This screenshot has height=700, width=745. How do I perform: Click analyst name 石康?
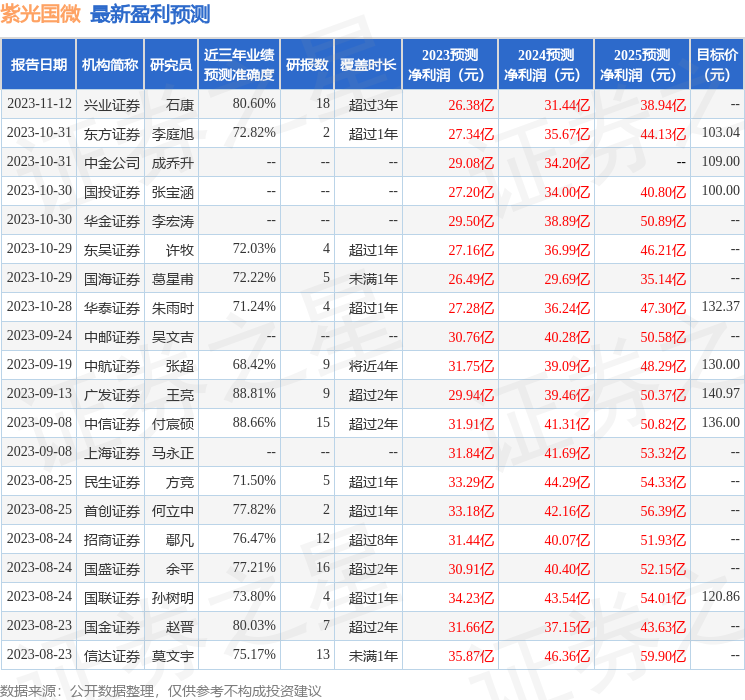click(180, 105)
